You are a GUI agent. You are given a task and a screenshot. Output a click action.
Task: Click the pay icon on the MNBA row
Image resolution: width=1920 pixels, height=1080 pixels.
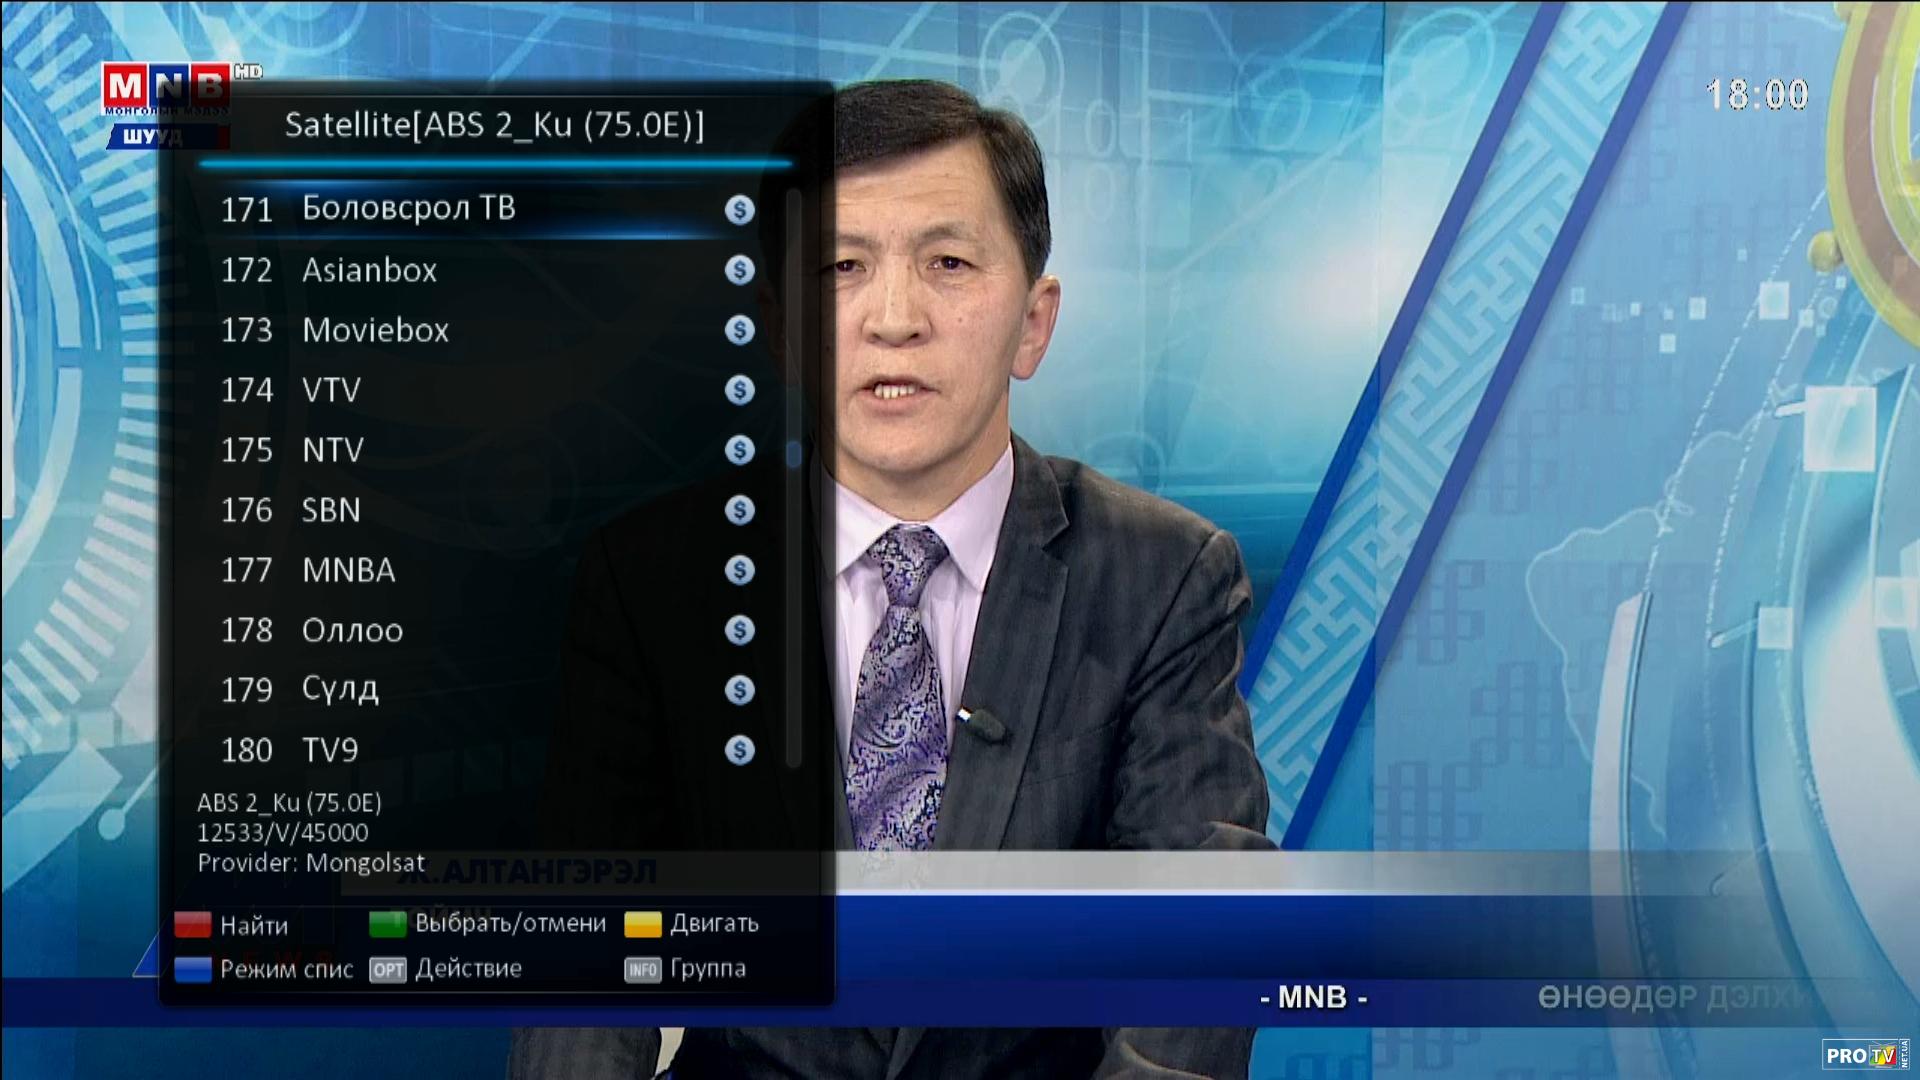pyautogui.click(x=739, y=570)
